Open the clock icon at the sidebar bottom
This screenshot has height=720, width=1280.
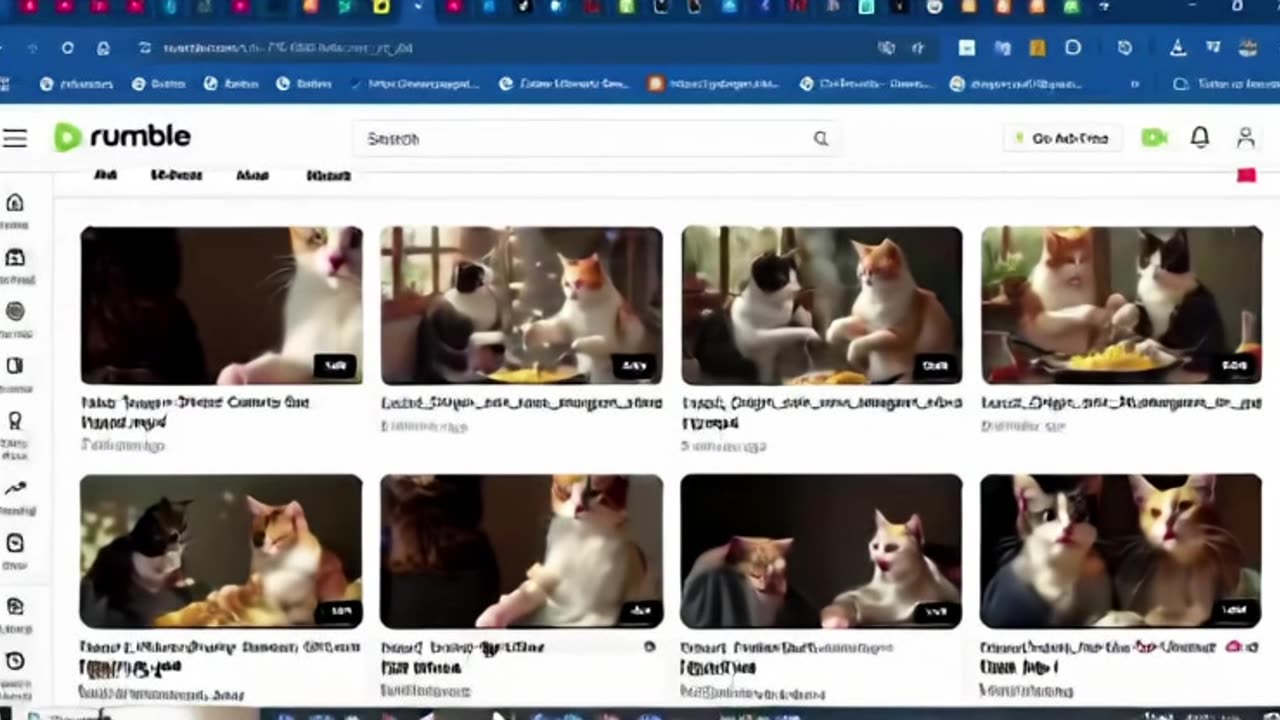tap(15, 661)
